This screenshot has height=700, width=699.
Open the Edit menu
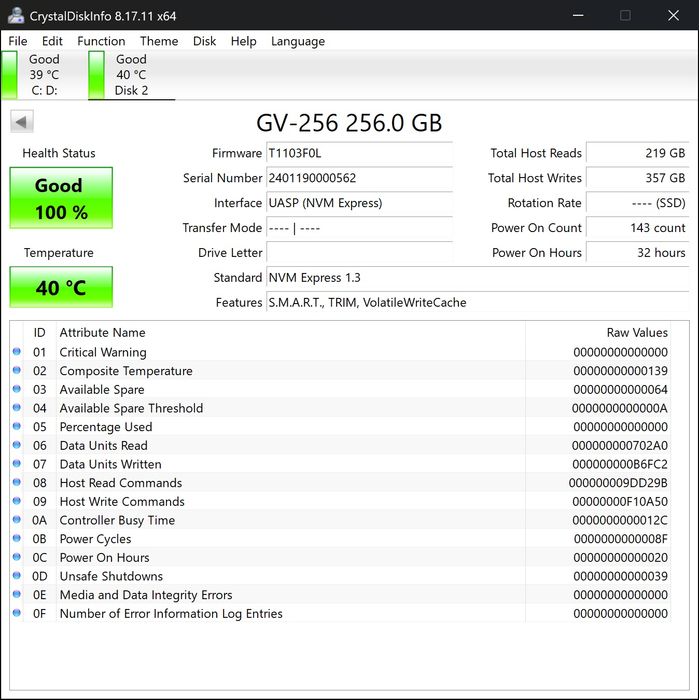click(x=52, y=41)
